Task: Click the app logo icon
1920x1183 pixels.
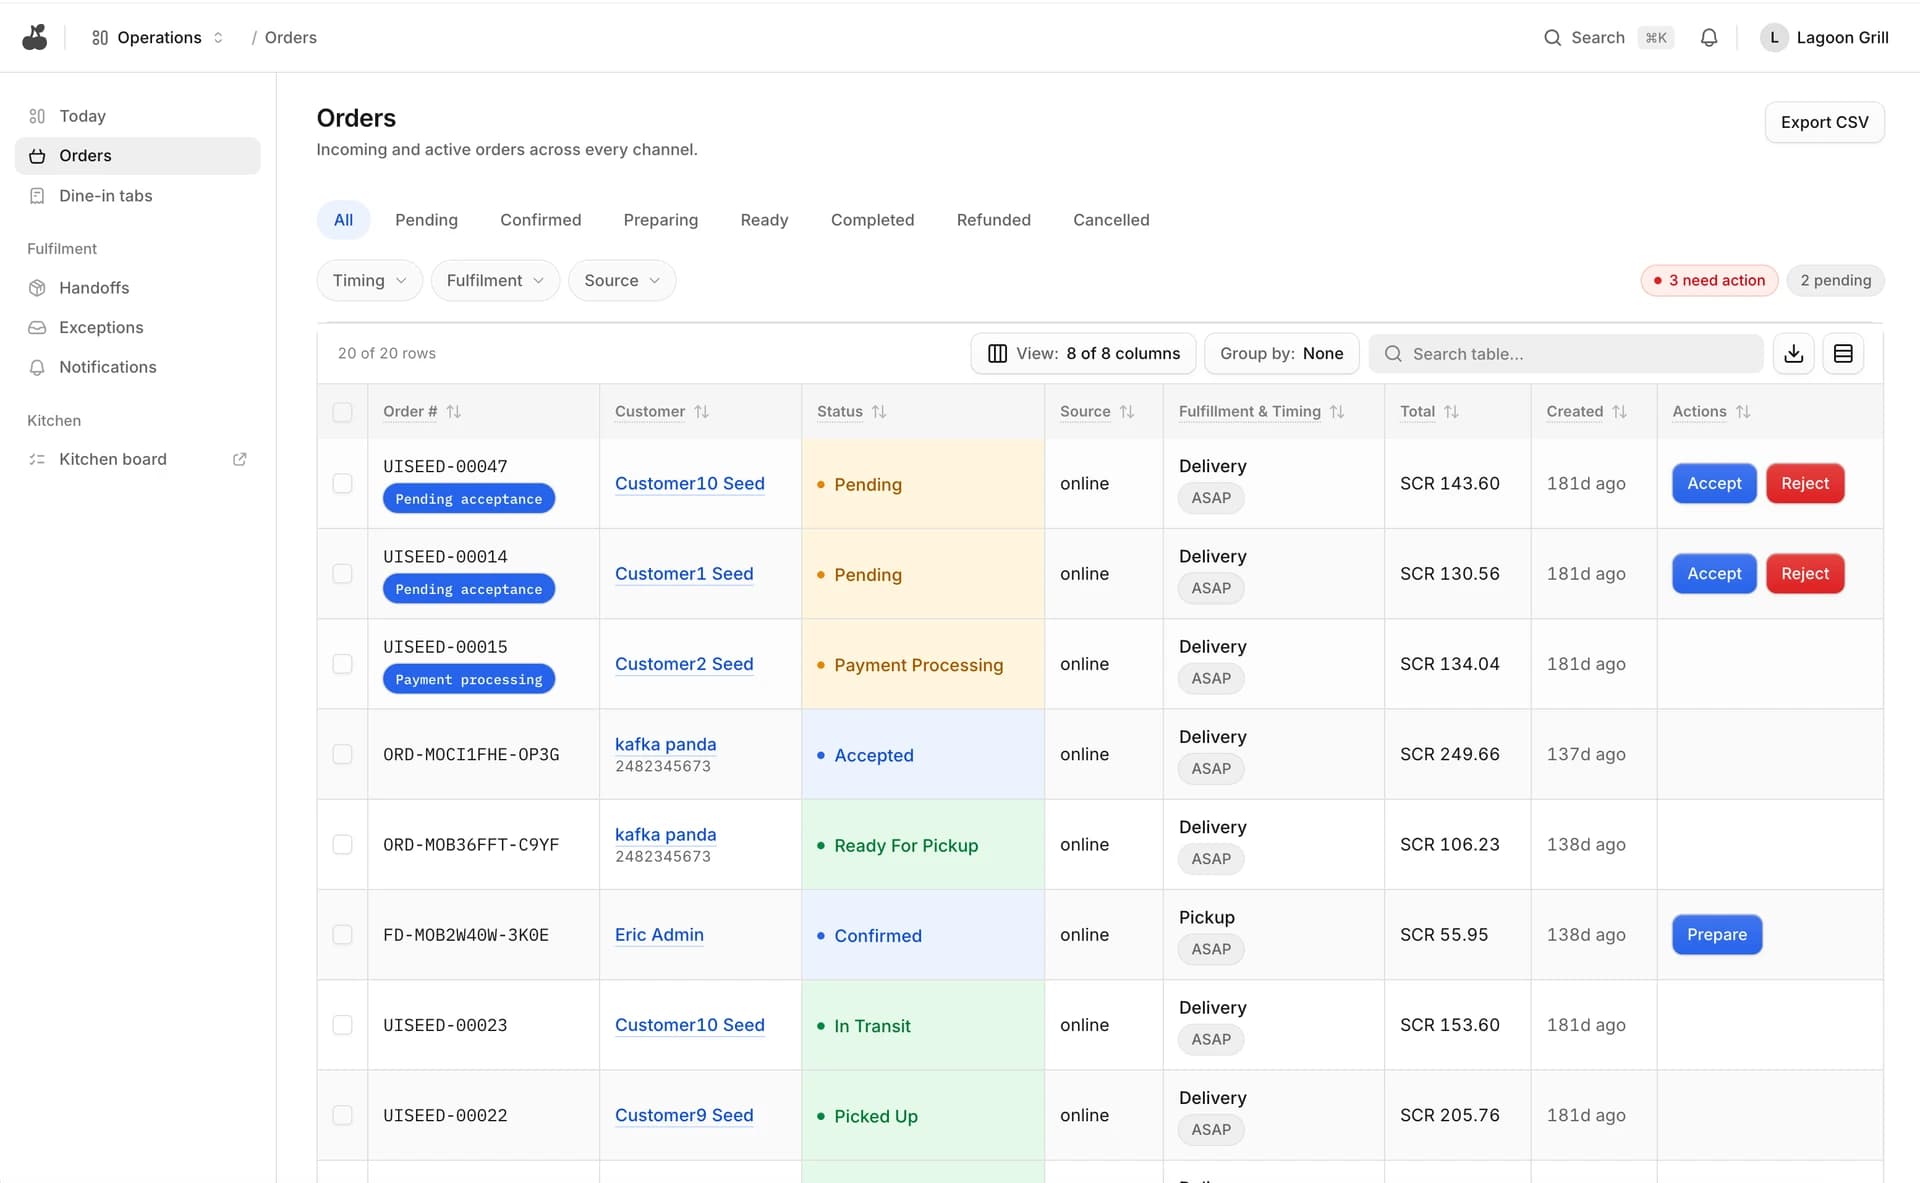Action: pos(35,37)
